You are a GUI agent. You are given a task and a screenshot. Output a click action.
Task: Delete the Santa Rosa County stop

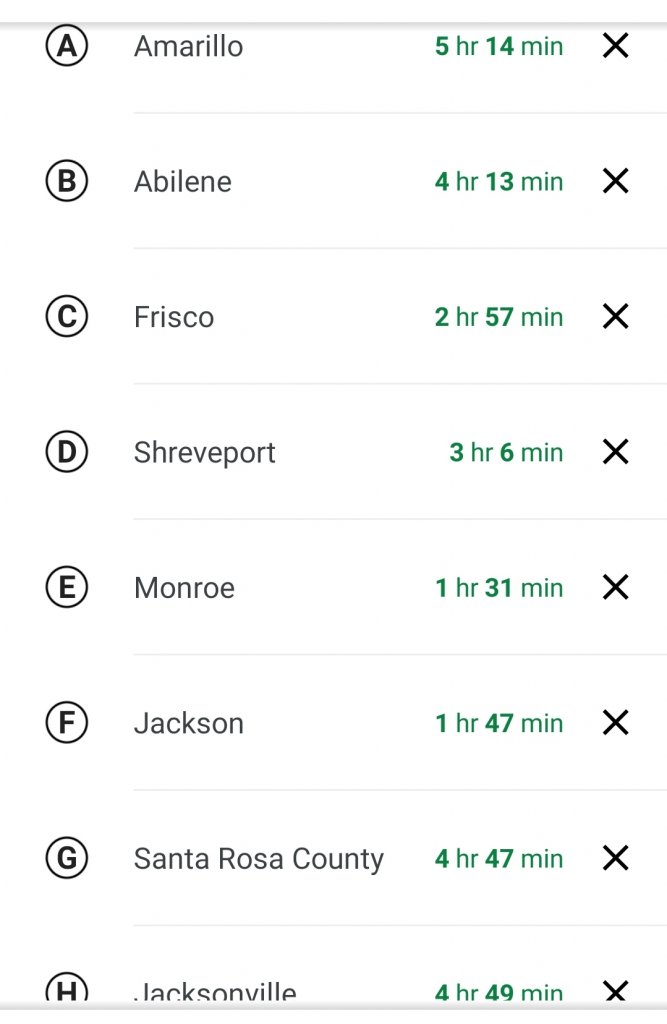[x=615, y=858]
